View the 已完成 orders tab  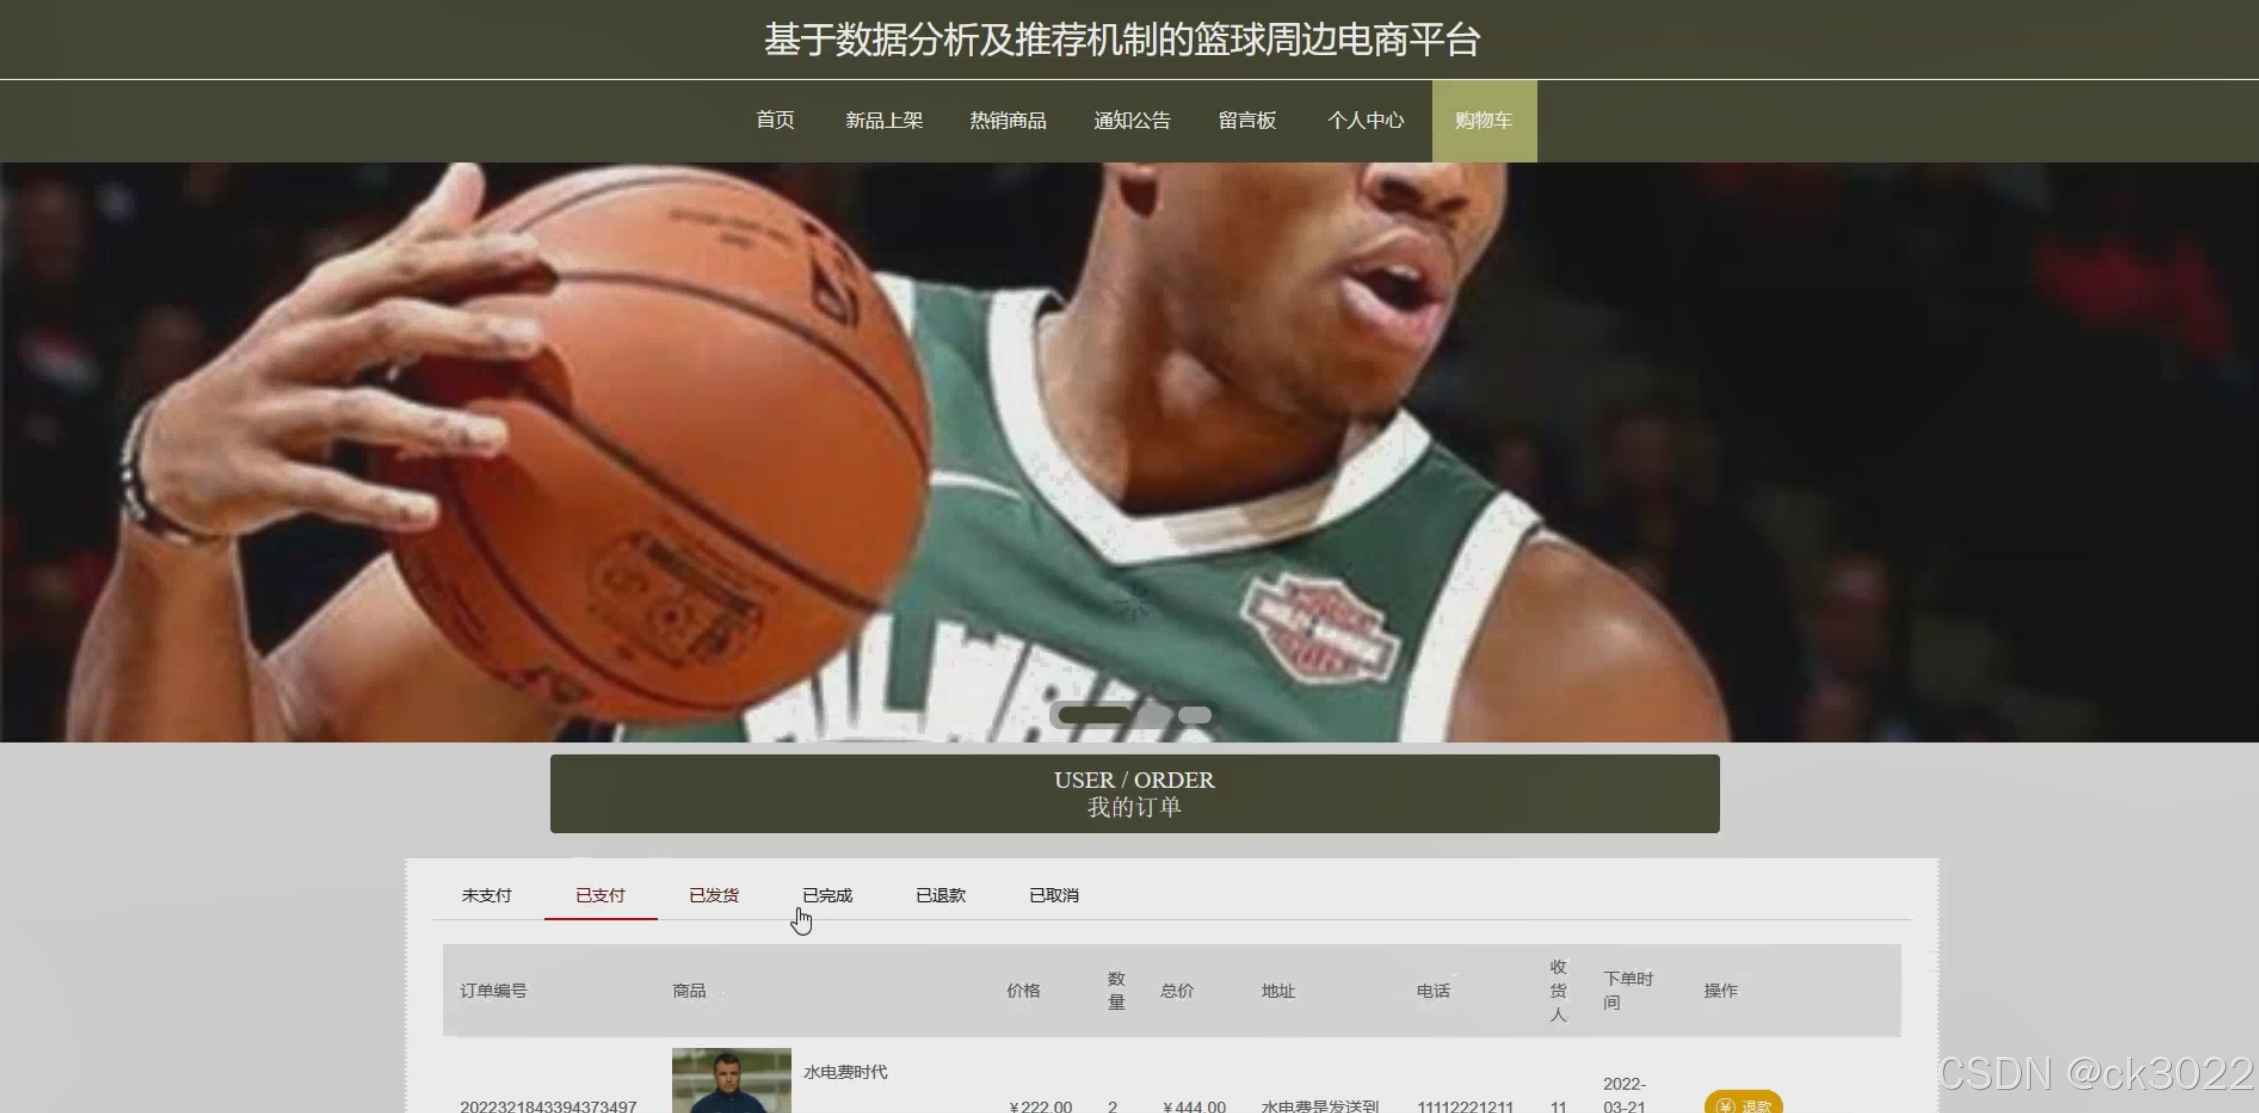pos(827,895)
